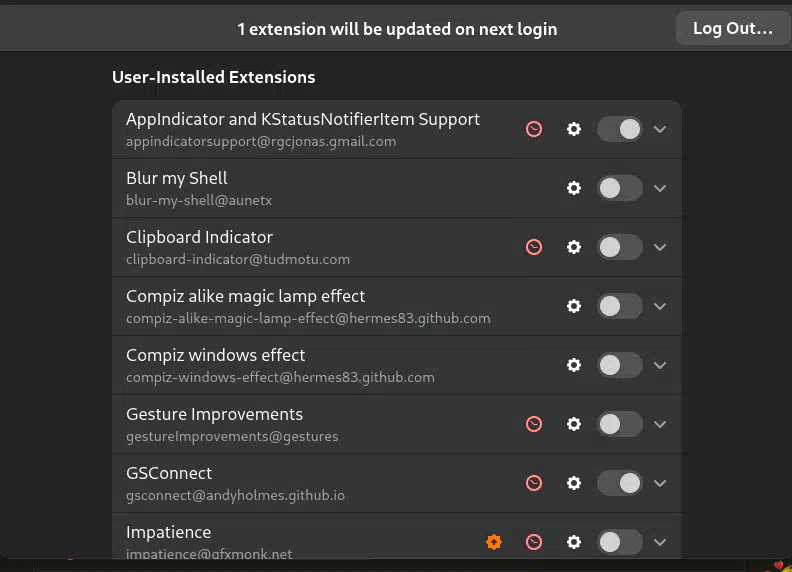792x572 pixels.
Task: Click Clipboard Indicator pending update icon
Action: pos(534,247)
